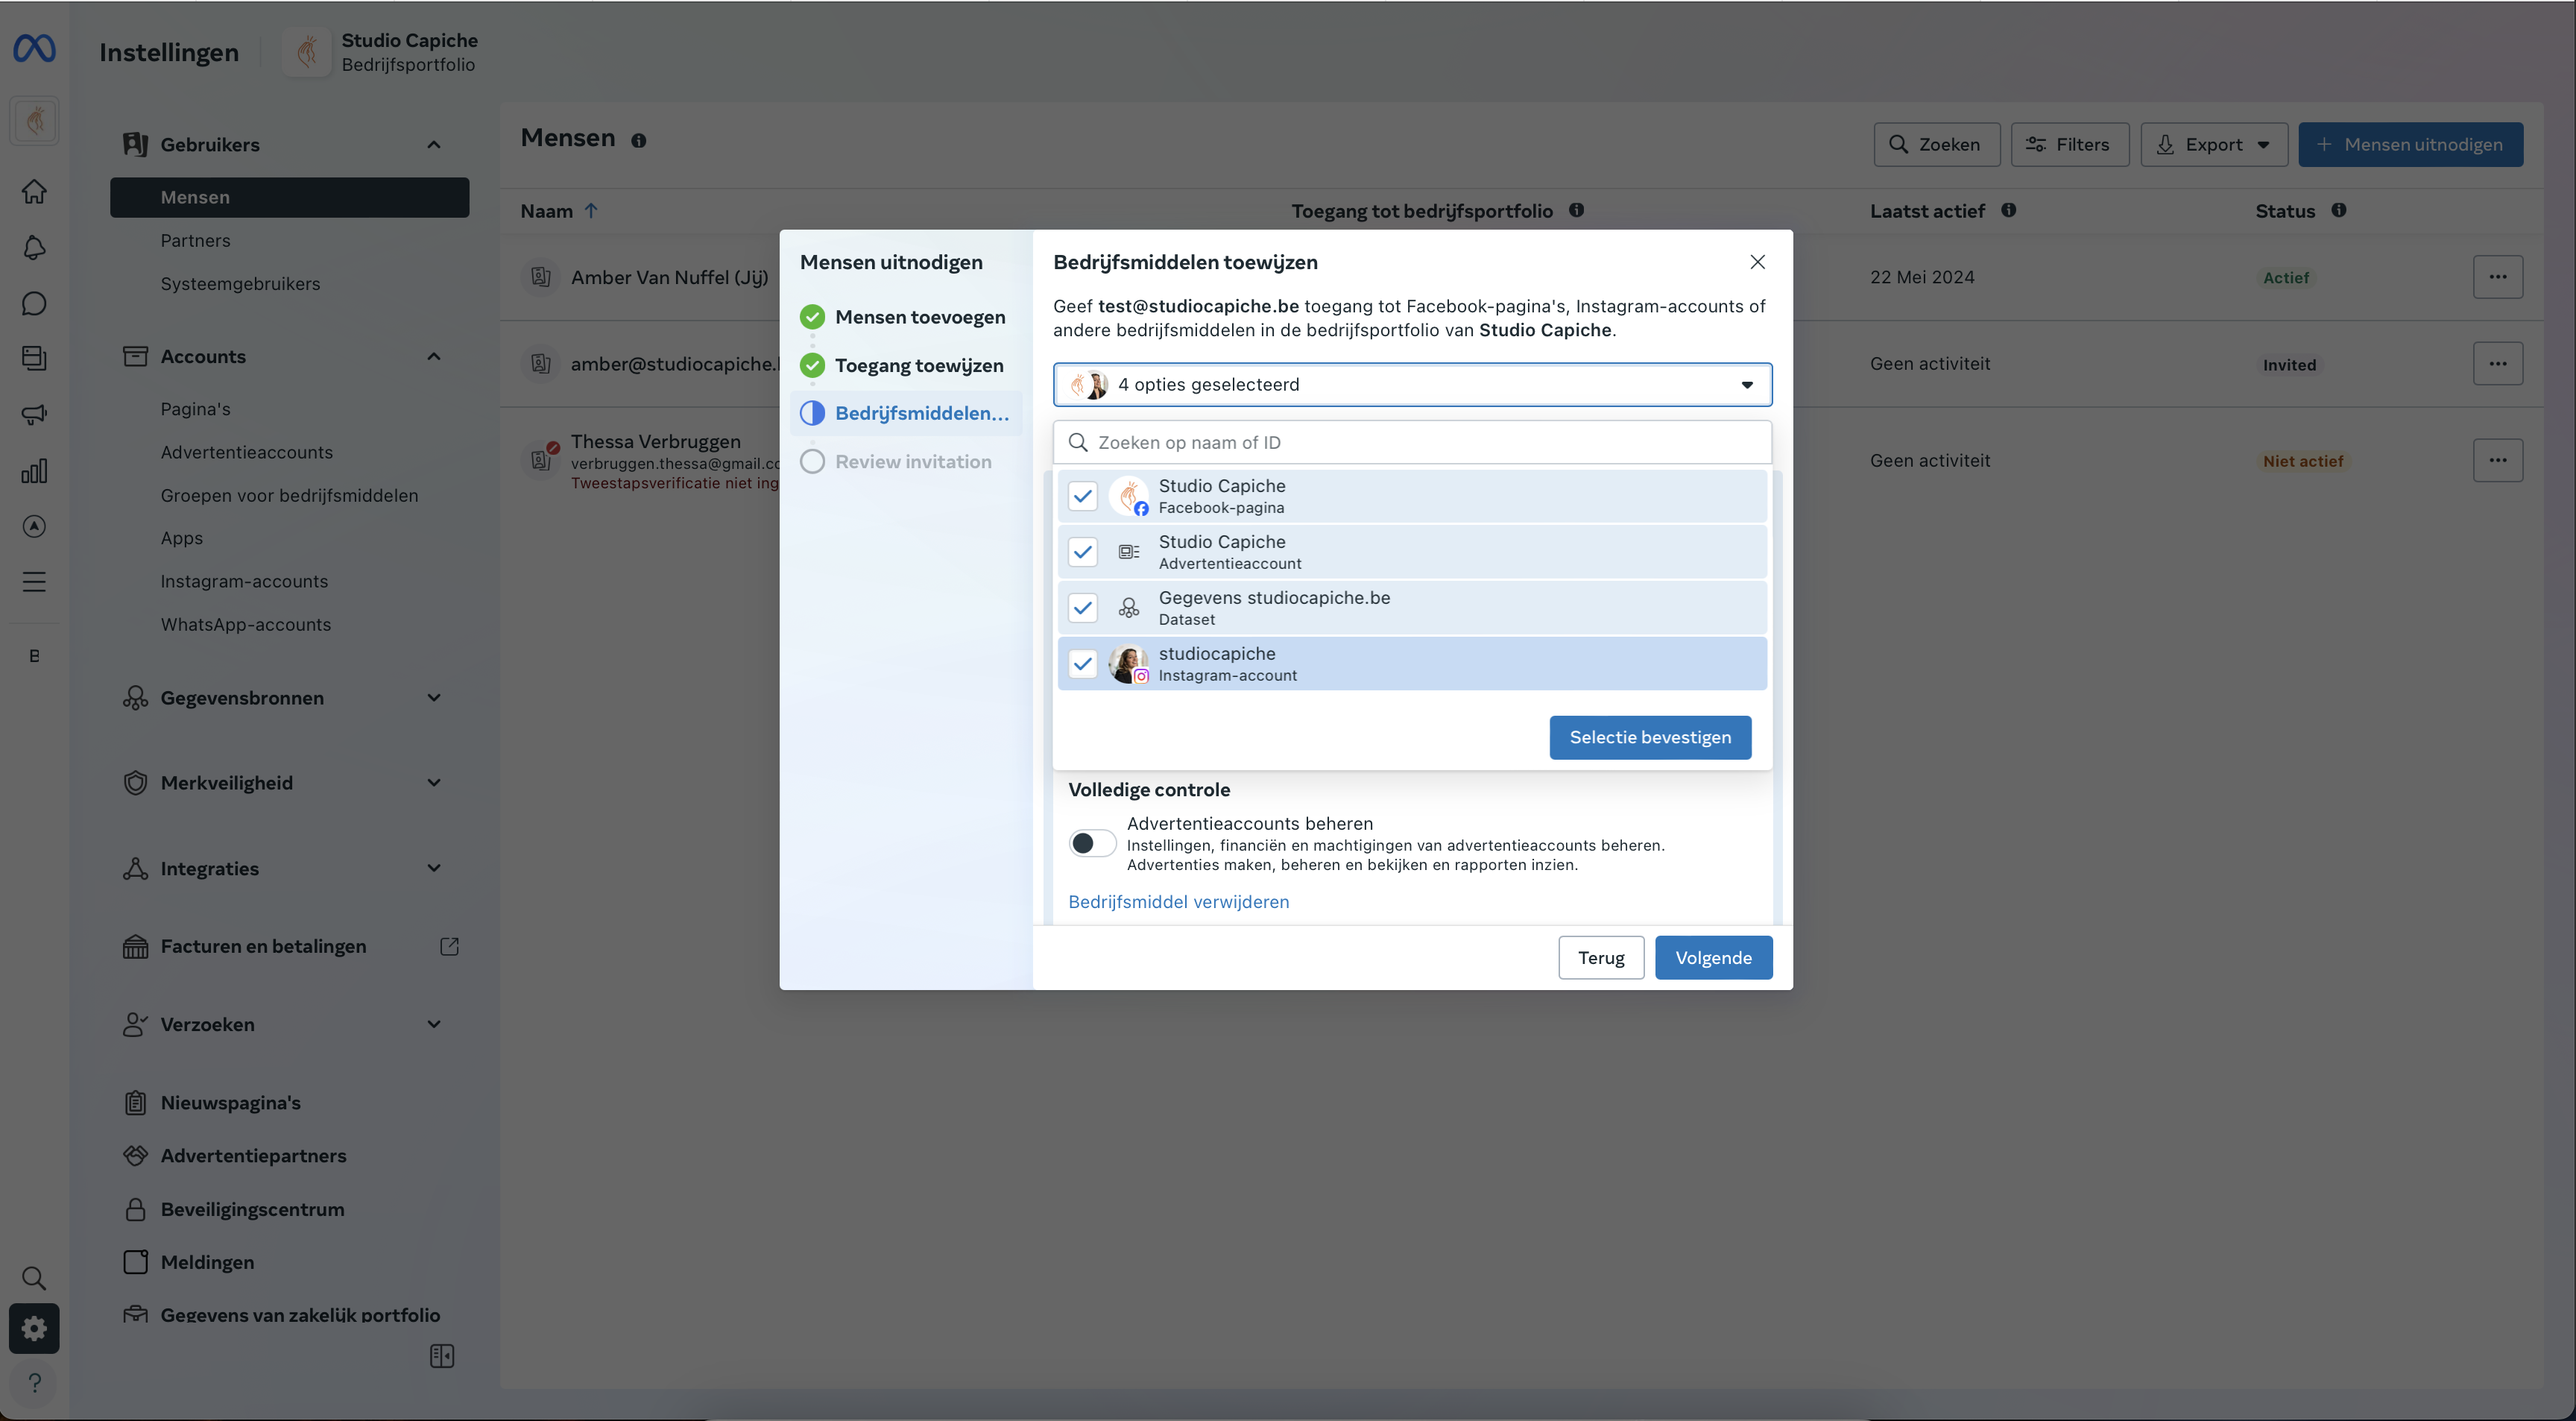Open the Home icon in left rail
The width and height of the screenshot is (2576, 1421).
tap(34, 191)
